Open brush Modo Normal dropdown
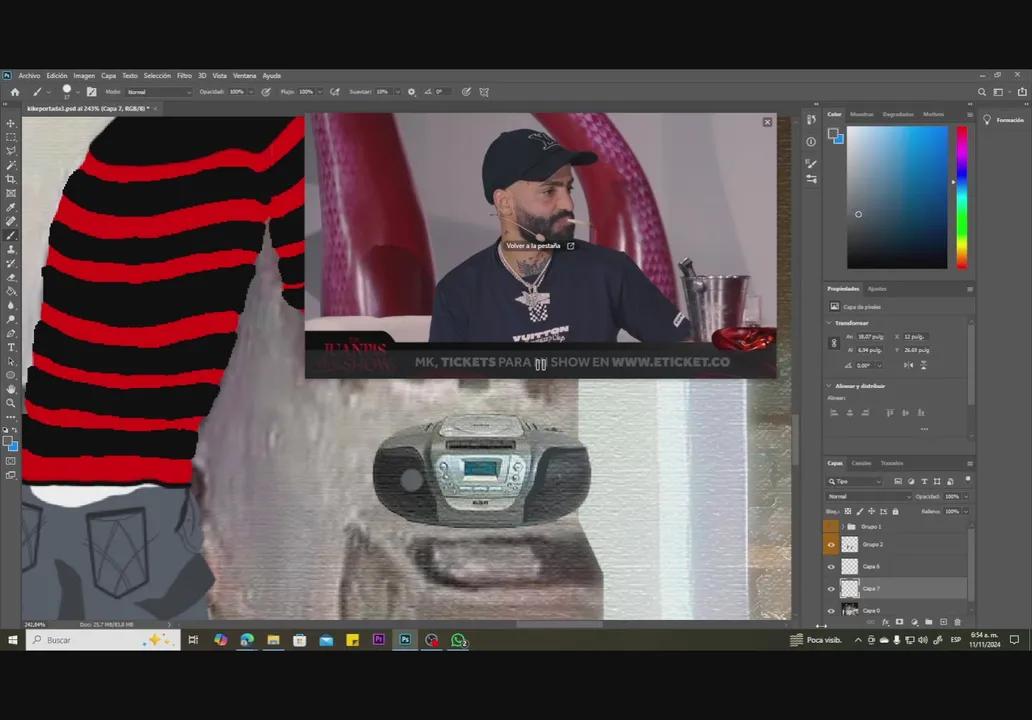The width and height of the screenshot is (1032, 720). [x=159, y=92]
